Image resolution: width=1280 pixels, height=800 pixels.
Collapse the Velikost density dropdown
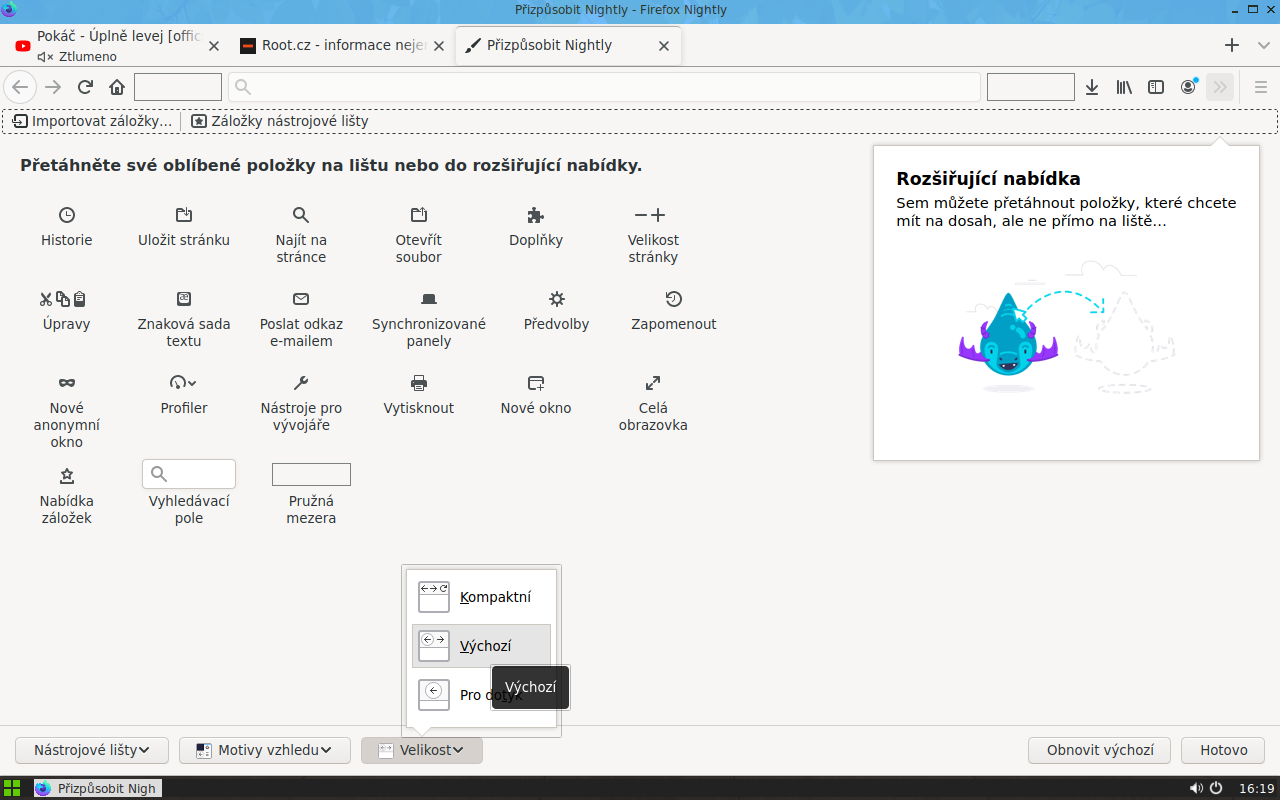click(x=422, y=750)
